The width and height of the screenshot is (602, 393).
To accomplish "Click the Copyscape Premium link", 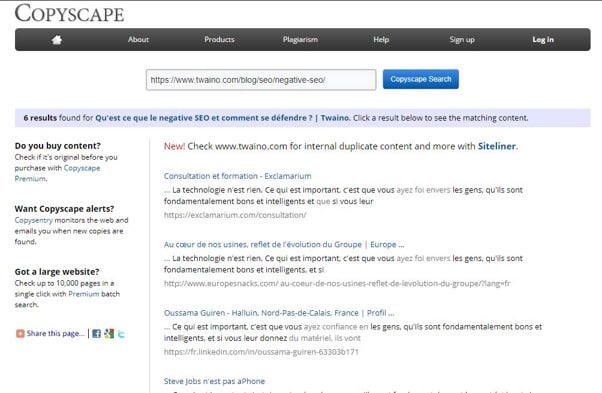I will (57, 173).
